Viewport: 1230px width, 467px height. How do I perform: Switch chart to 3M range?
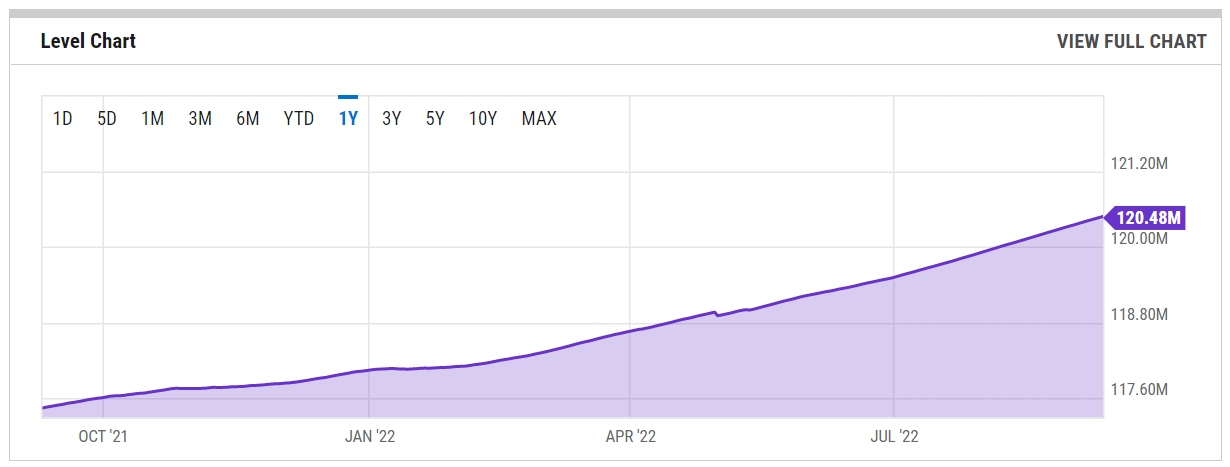(x=200, y=118)
